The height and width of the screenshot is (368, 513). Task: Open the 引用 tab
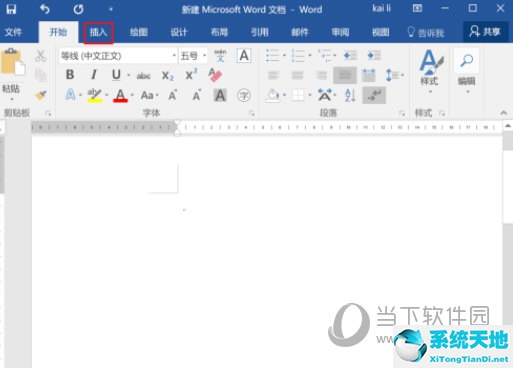click(260, 32)
